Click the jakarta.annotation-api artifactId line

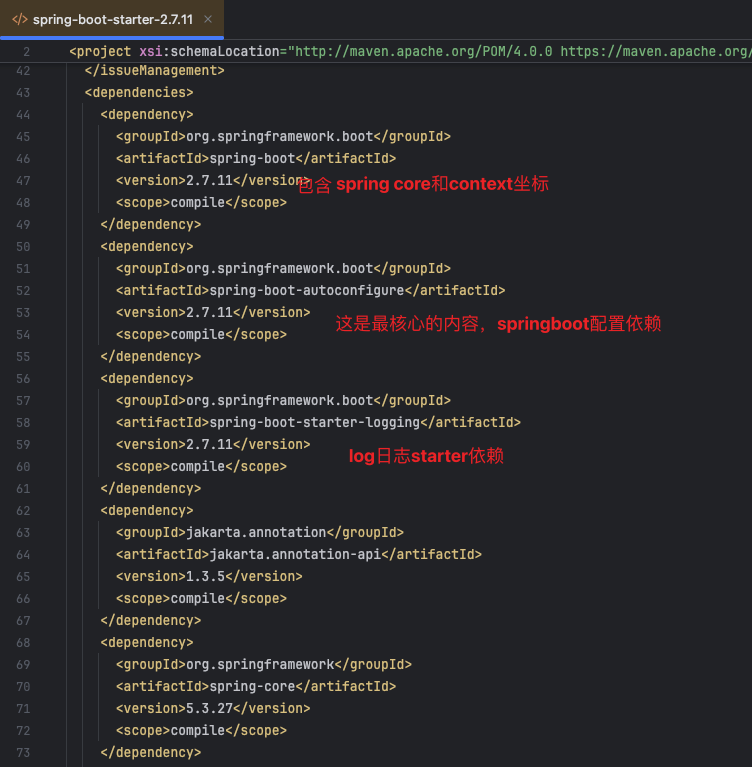(299, 554)
